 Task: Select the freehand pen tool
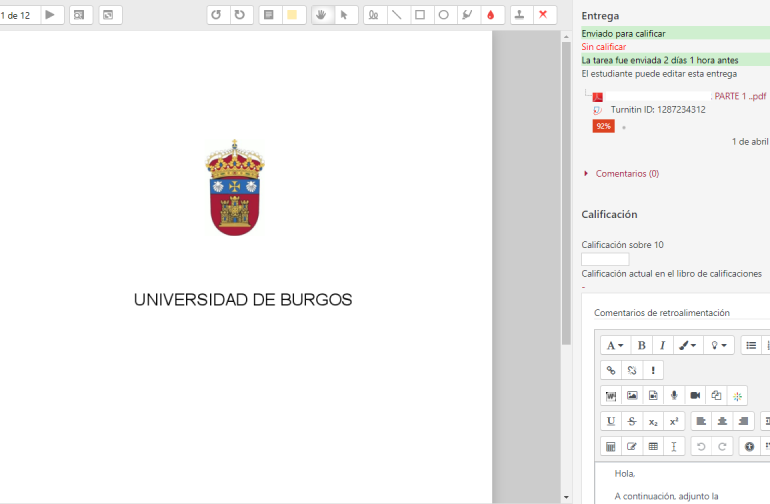(374, 15)
